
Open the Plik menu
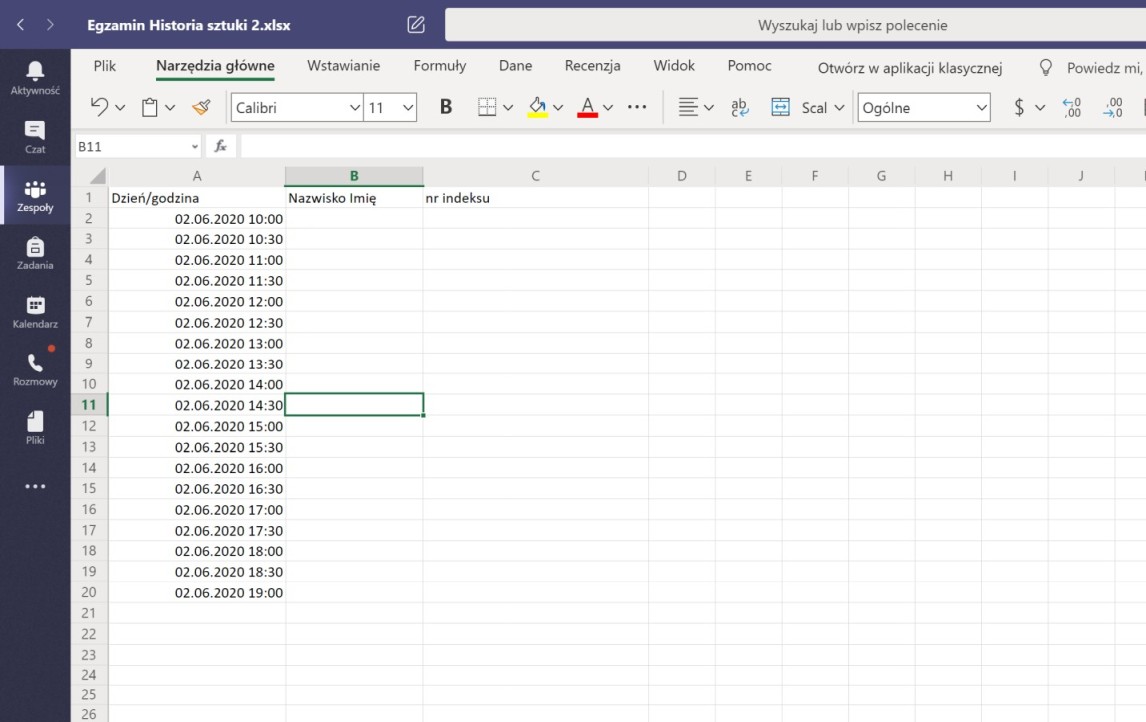[x=105, y=66]
